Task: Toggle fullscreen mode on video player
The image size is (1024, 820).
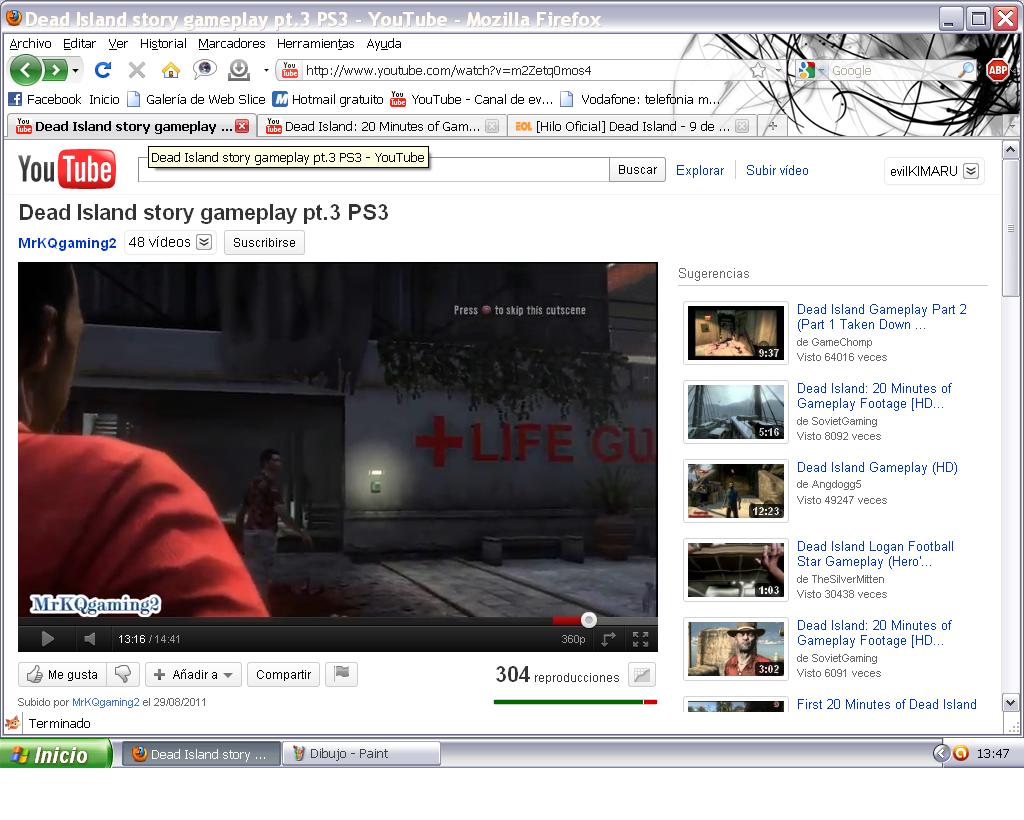Action: click(640, 639)
